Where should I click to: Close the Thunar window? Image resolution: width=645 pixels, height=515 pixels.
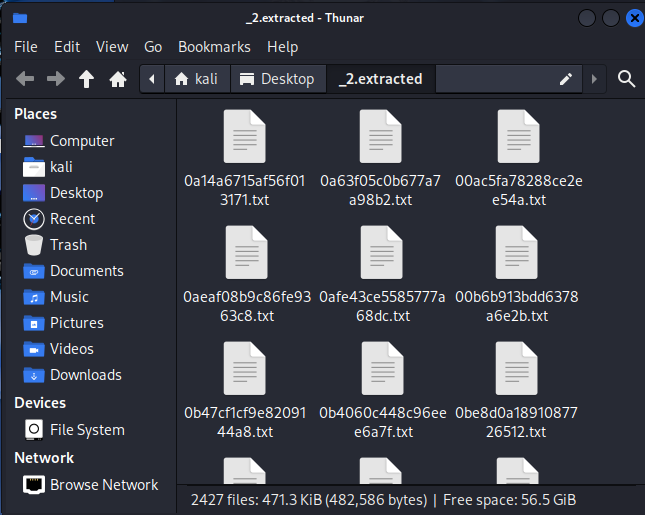[x=634, y=18]
